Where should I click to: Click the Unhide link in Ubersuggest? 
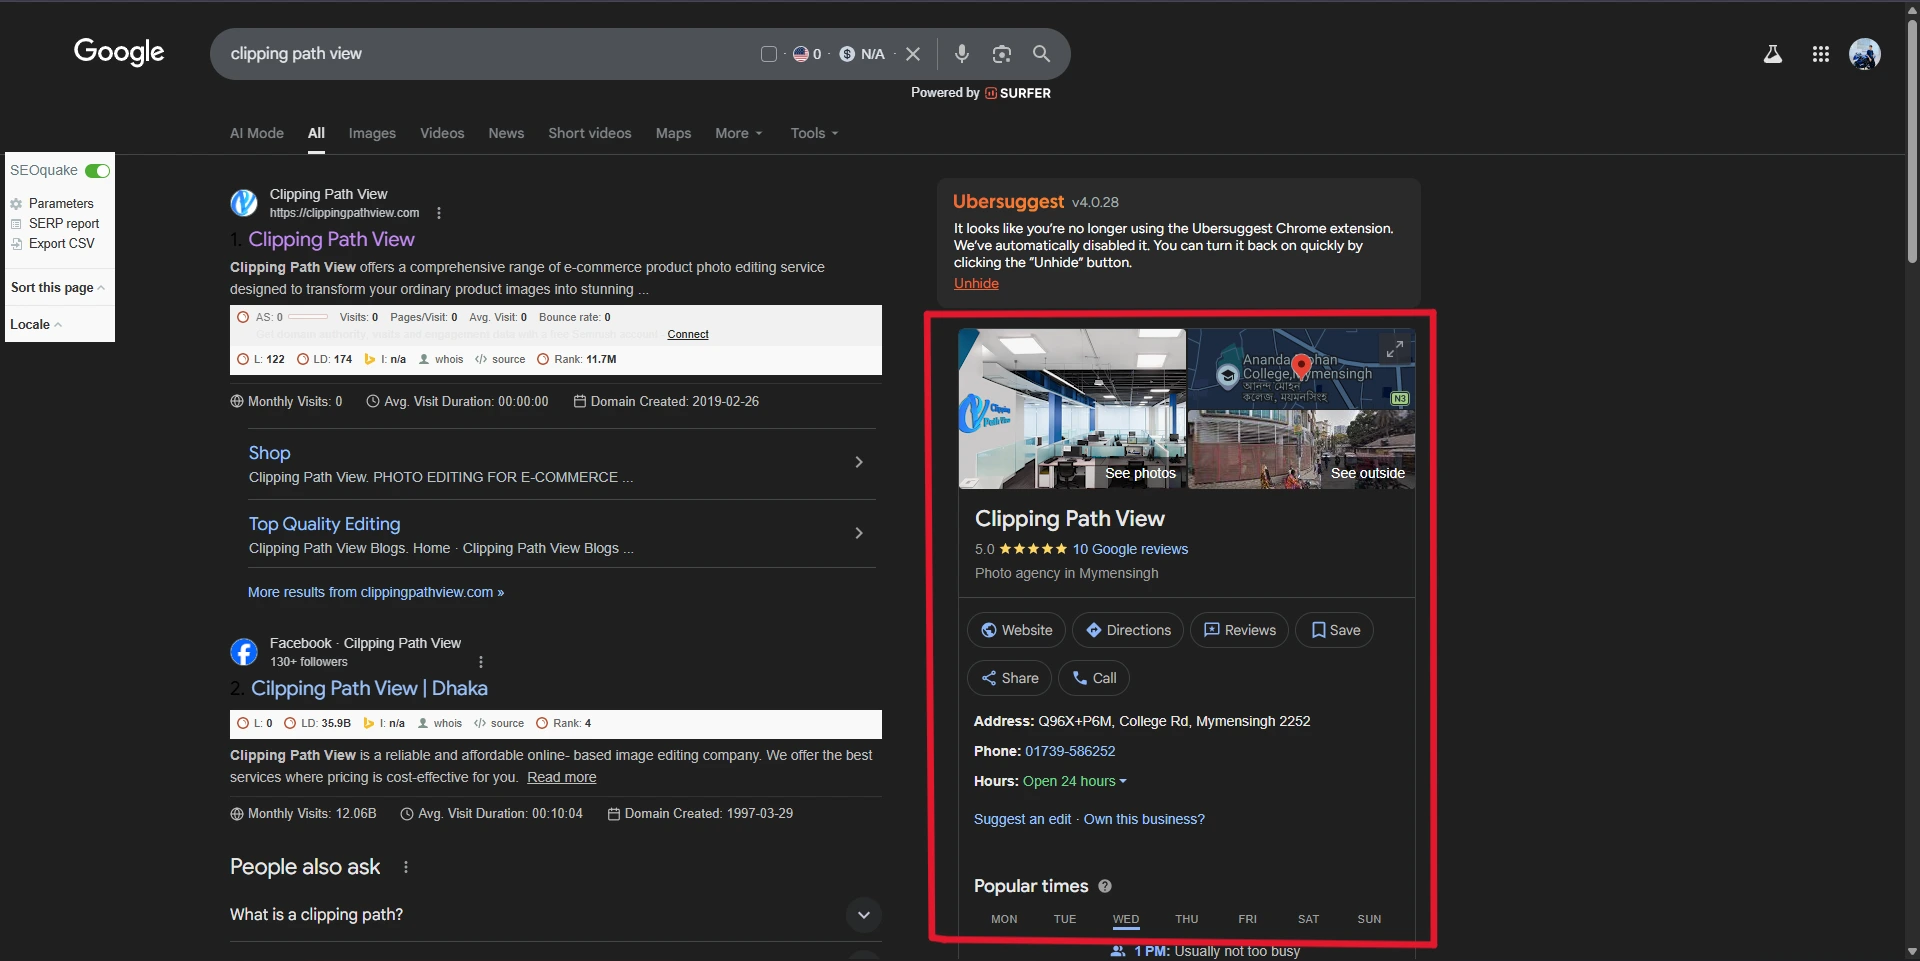[x=976, y=284]
